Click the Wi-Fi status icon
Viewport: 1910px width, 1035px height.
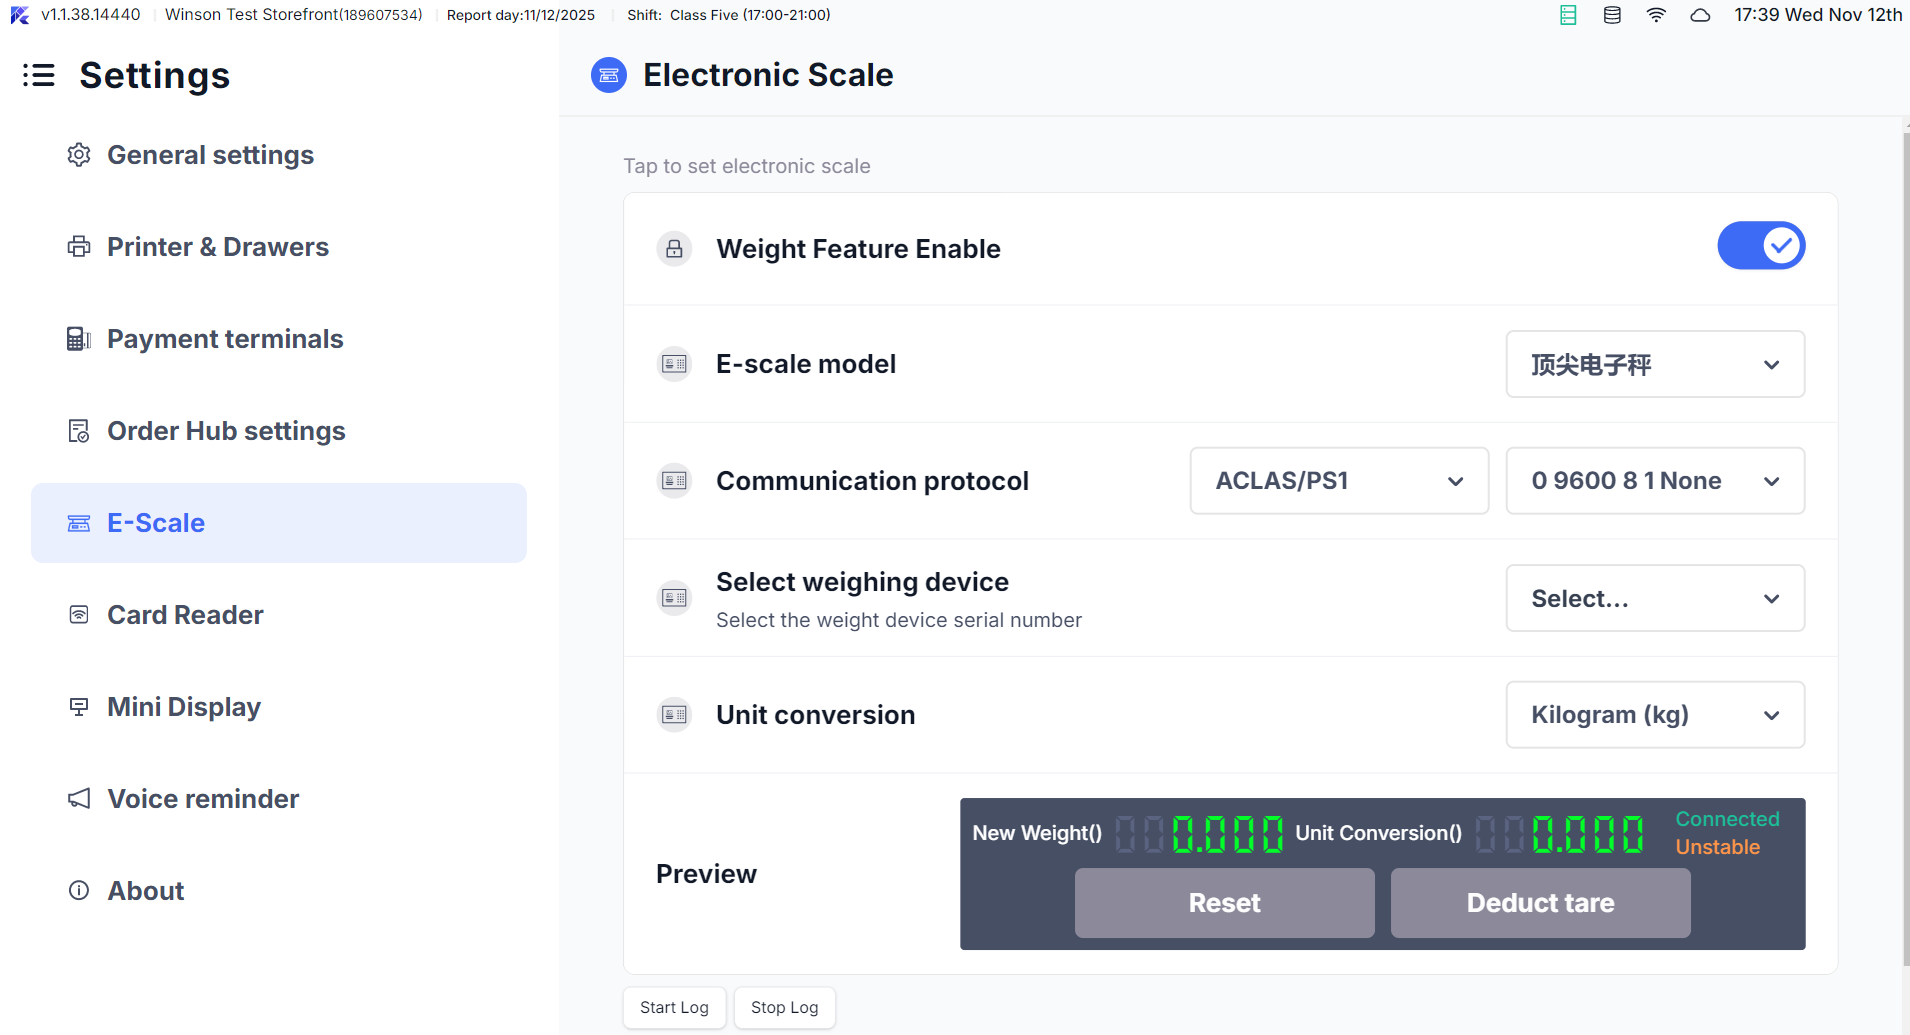click(x=1656, y=15)
